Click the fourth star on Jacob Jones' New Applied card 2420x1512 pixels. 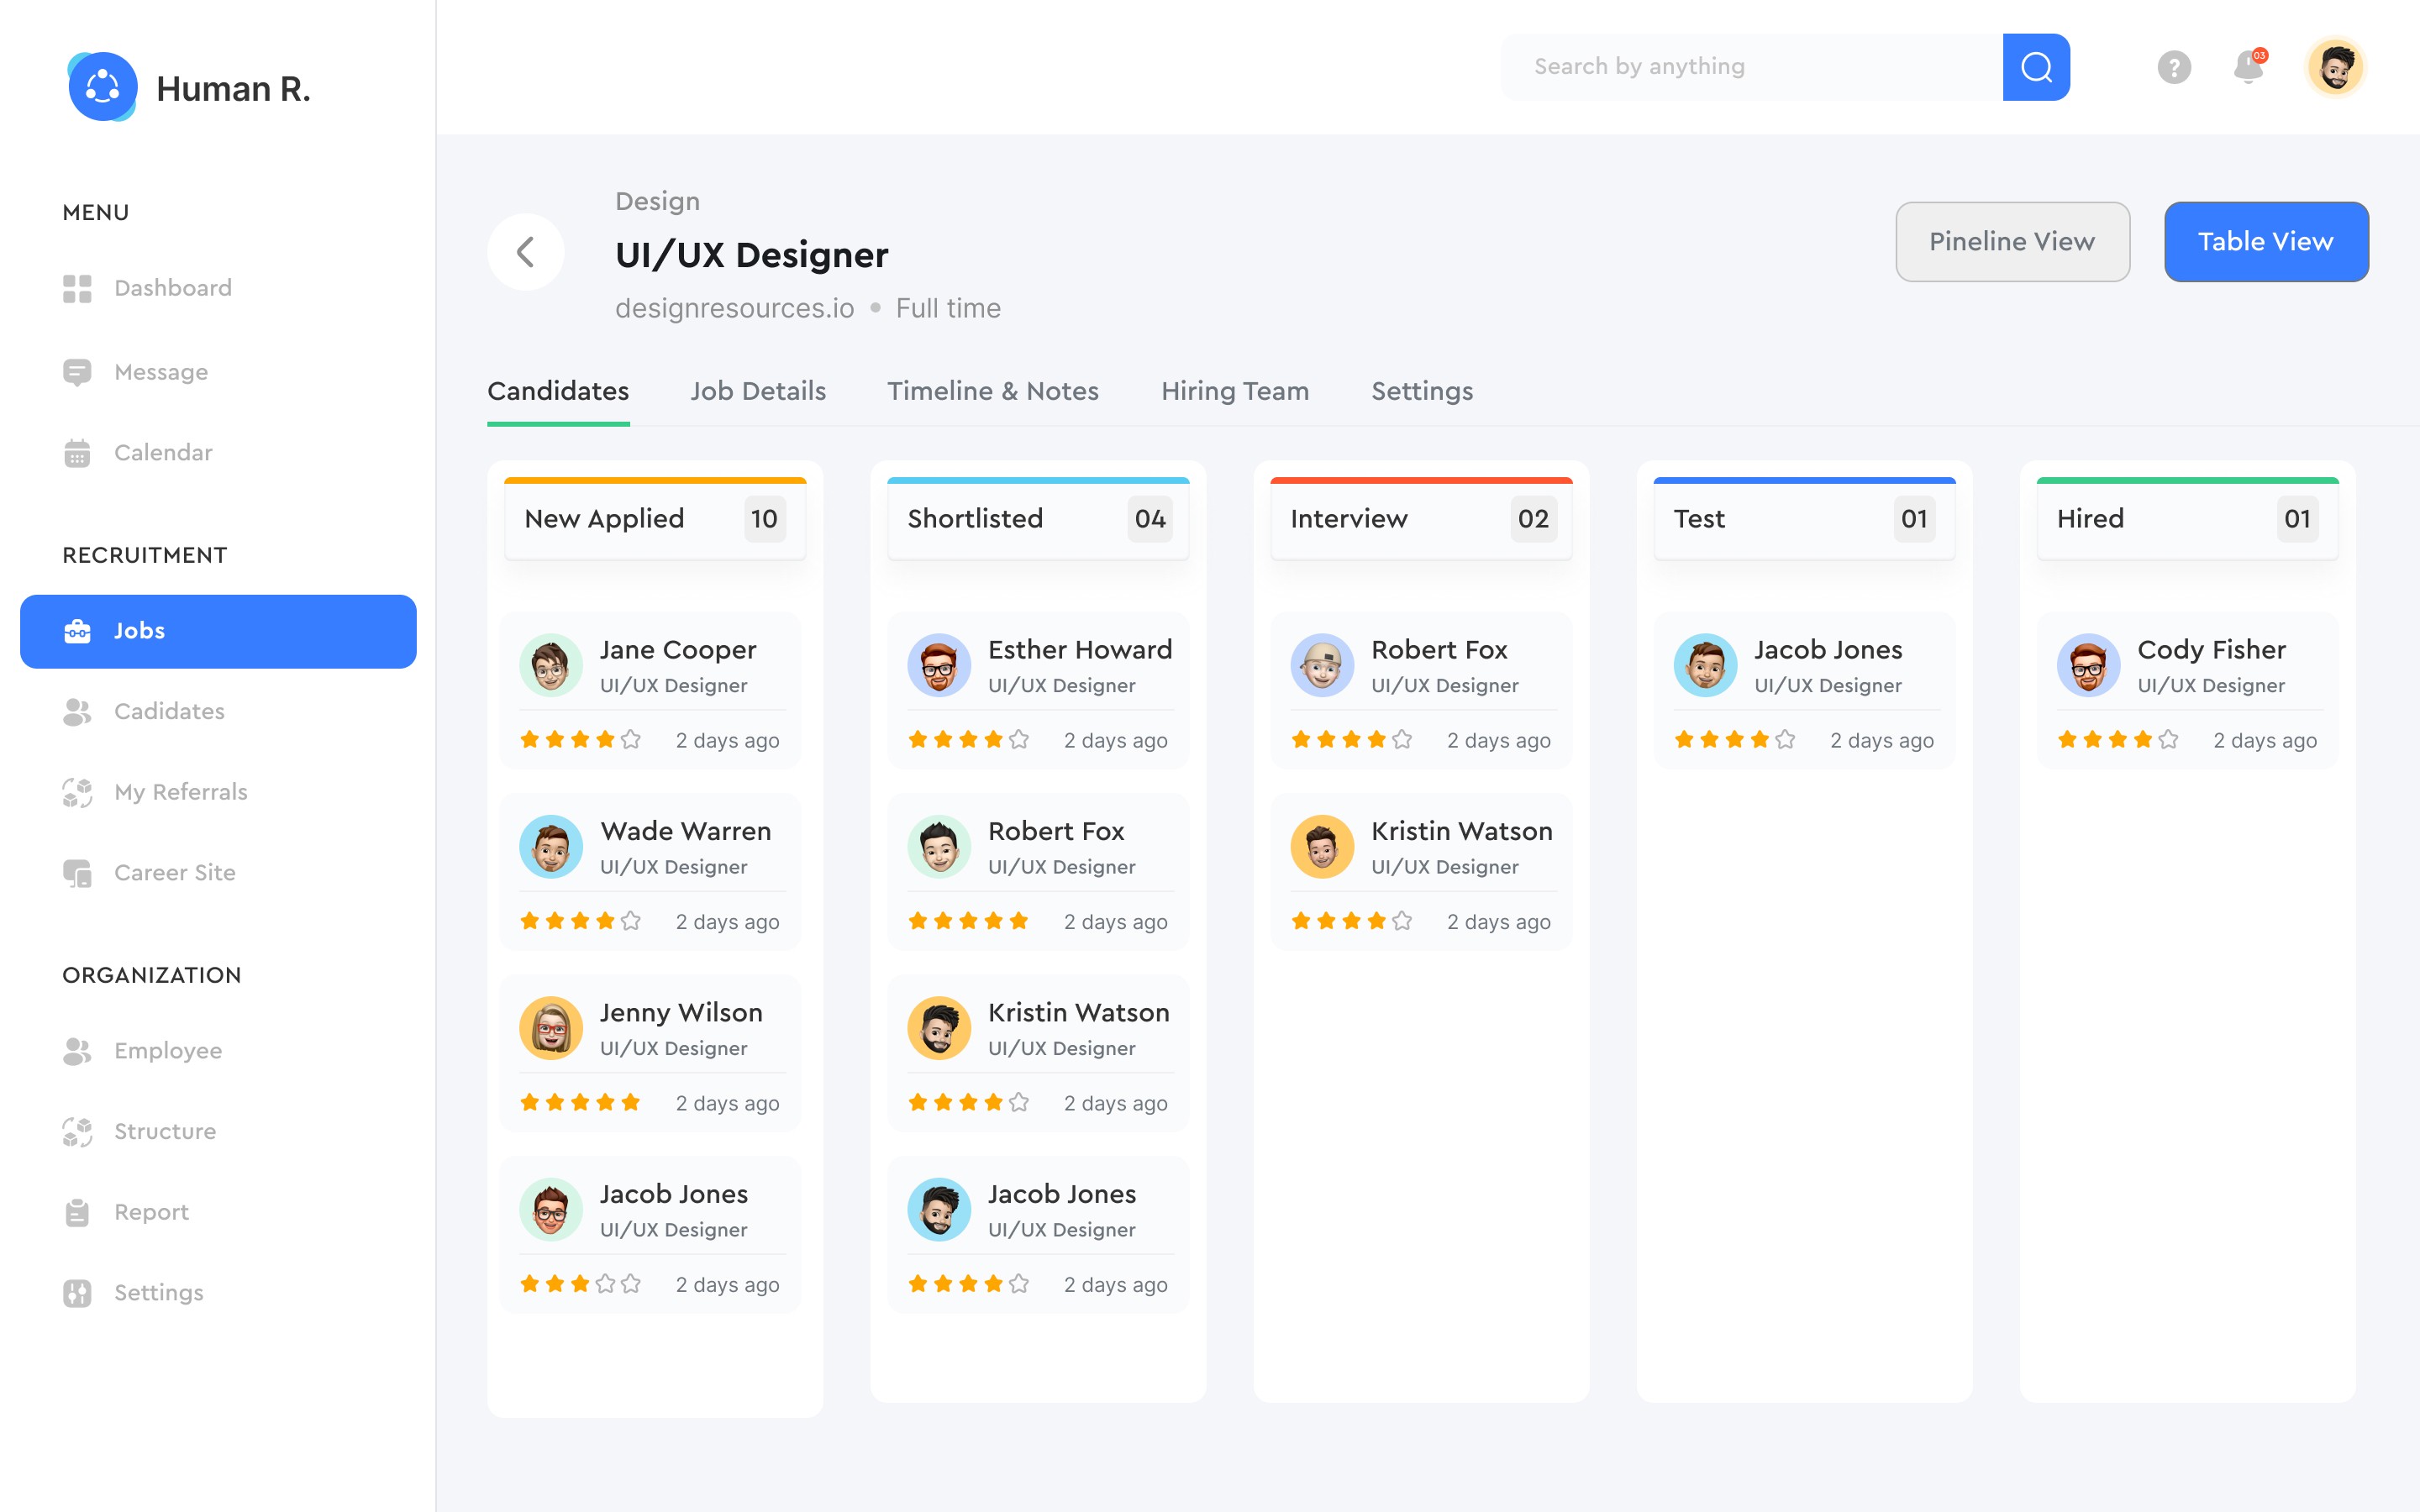605,1284
